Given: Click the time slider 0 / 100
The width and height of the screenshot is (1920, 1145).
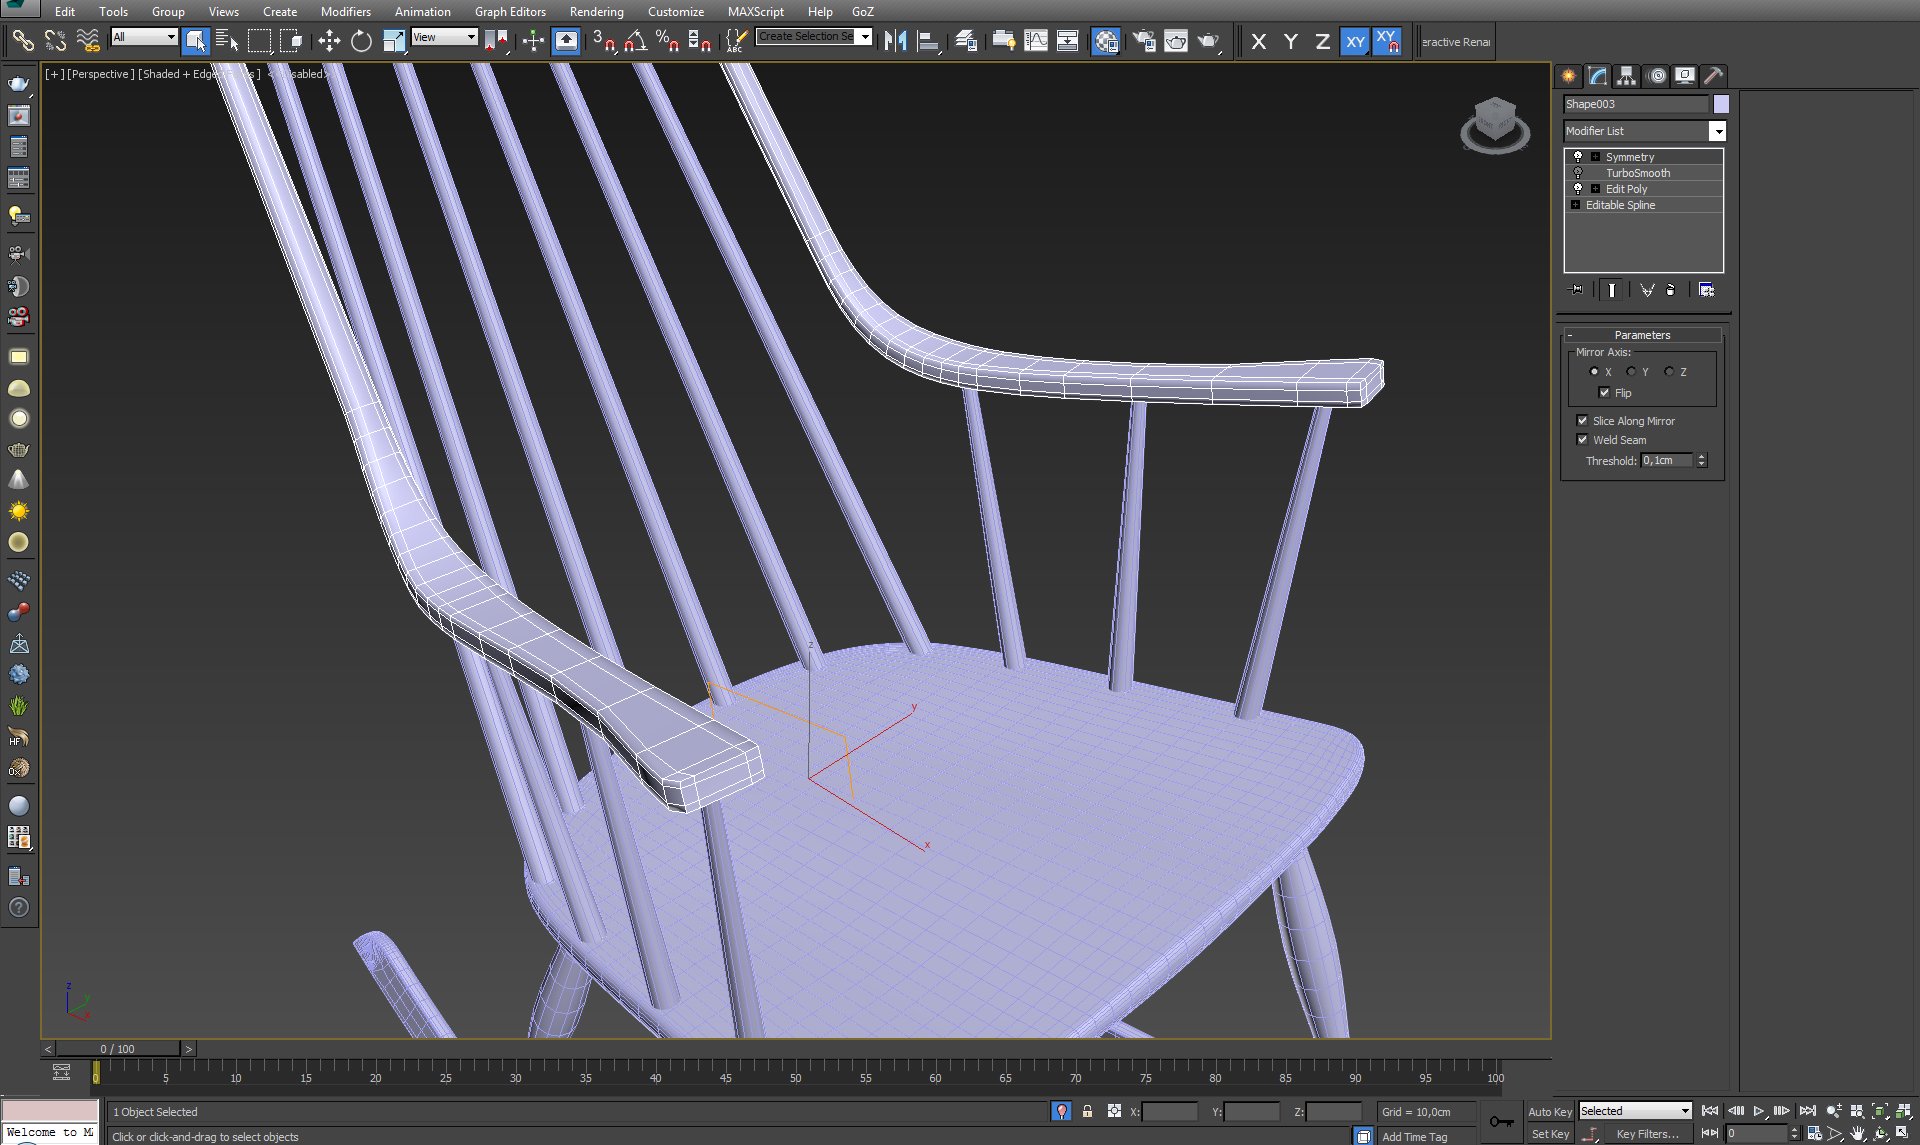Looking at the screenshot, I should [x=118, y=1049].
